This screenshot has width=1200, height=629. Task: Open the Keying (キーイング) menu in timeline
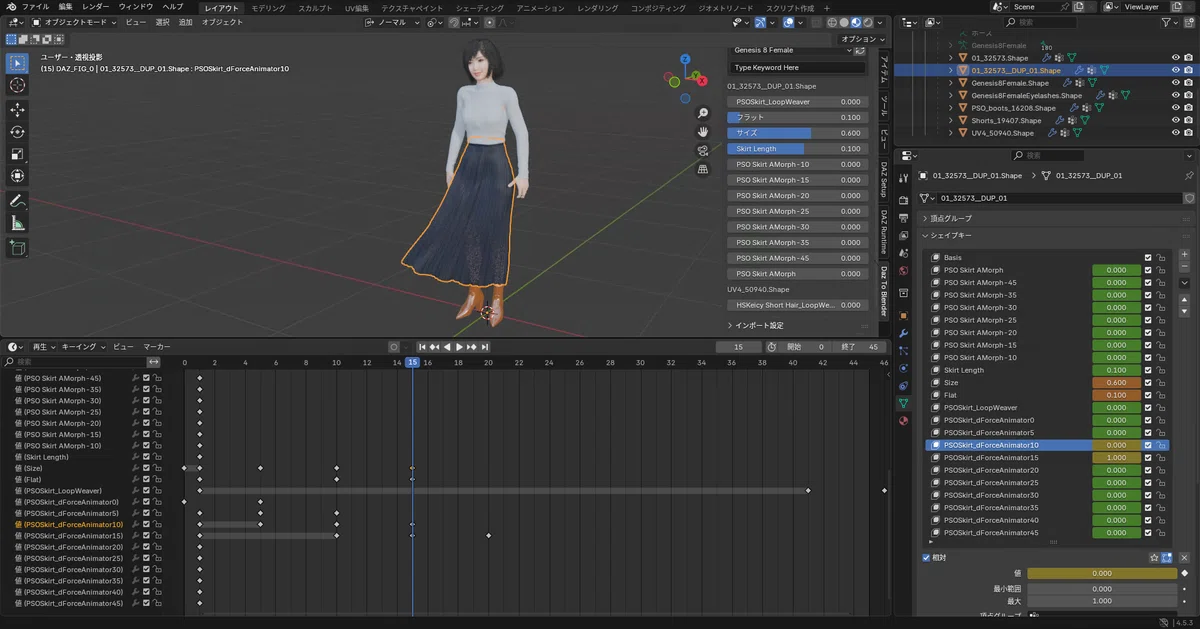[x=83, y=346]
